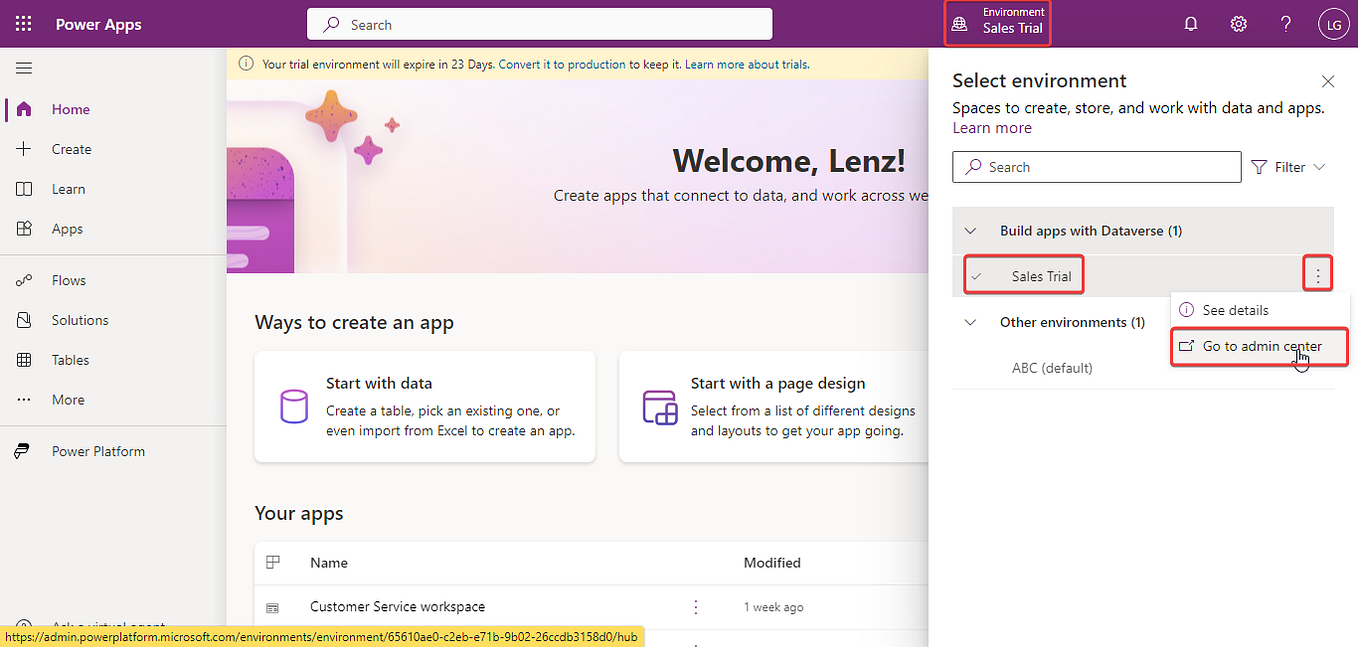
Task: Open Solutions from the left navigation
Action: click(x=80, y=319)
